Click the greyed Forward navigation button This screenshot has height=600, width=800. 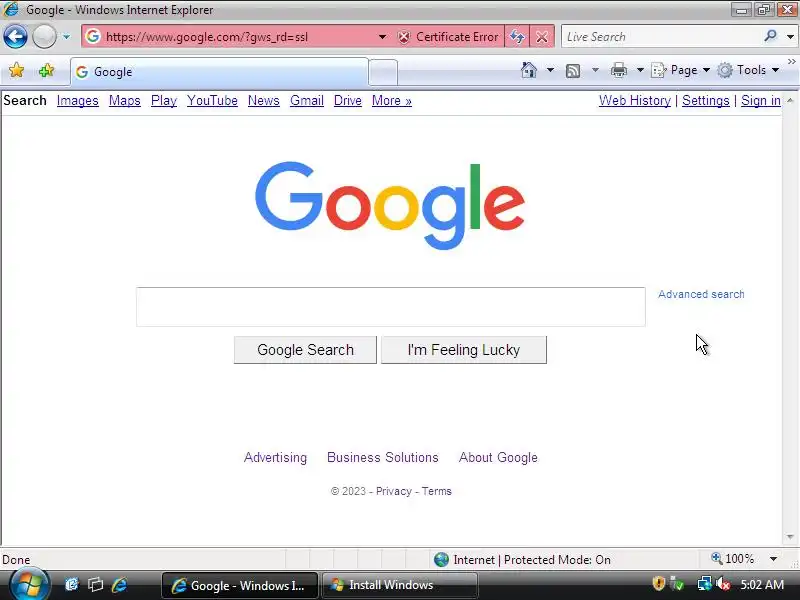pos(44,36)
